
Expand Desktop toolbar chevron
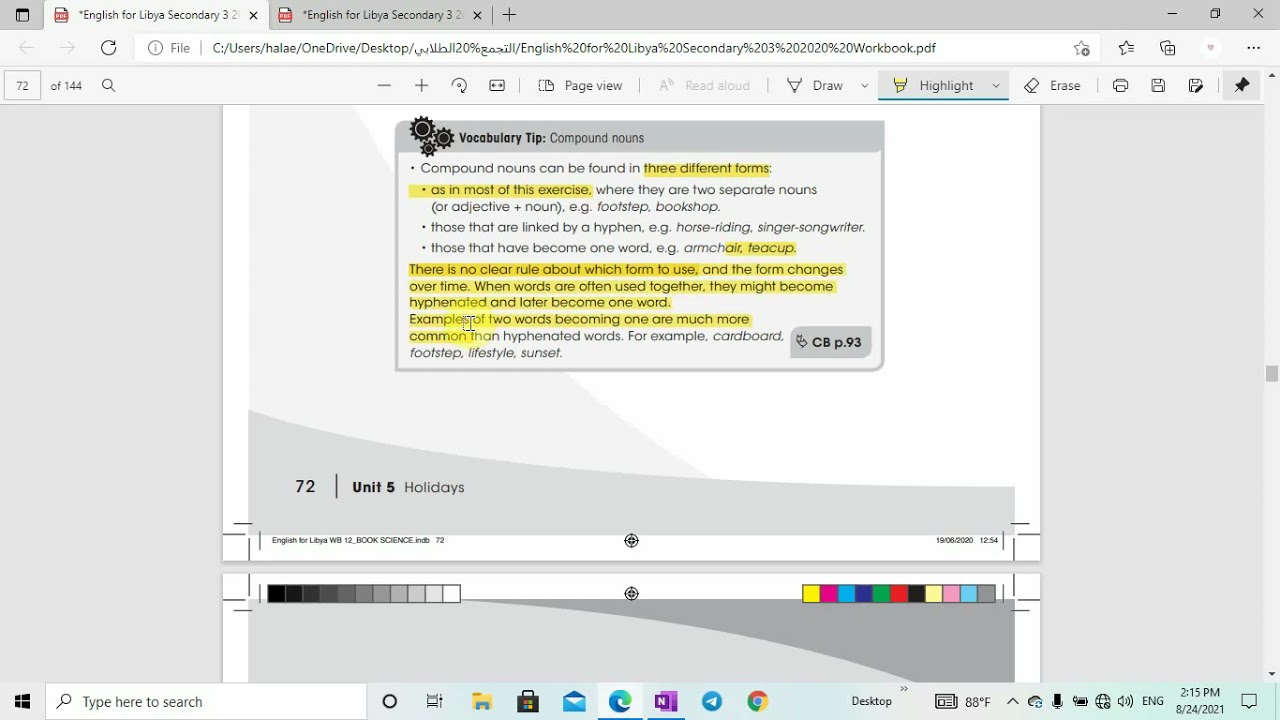[904, 689]
